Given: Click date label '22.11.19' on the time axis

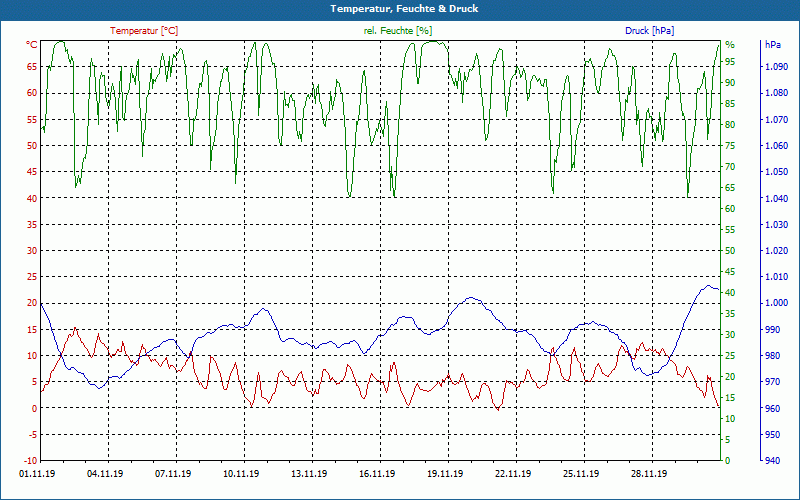Looking at the screenshot, I should [x=513, y=474].
